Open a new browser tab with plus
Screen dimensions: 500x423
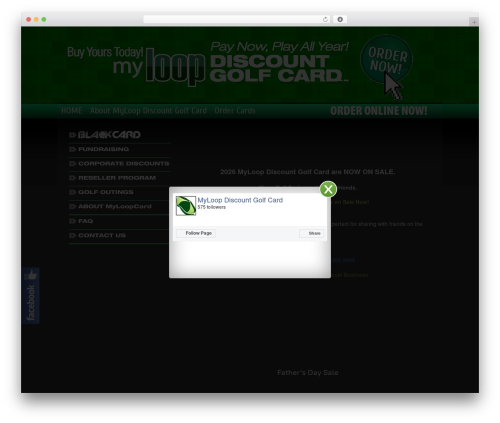coord(474,22)
